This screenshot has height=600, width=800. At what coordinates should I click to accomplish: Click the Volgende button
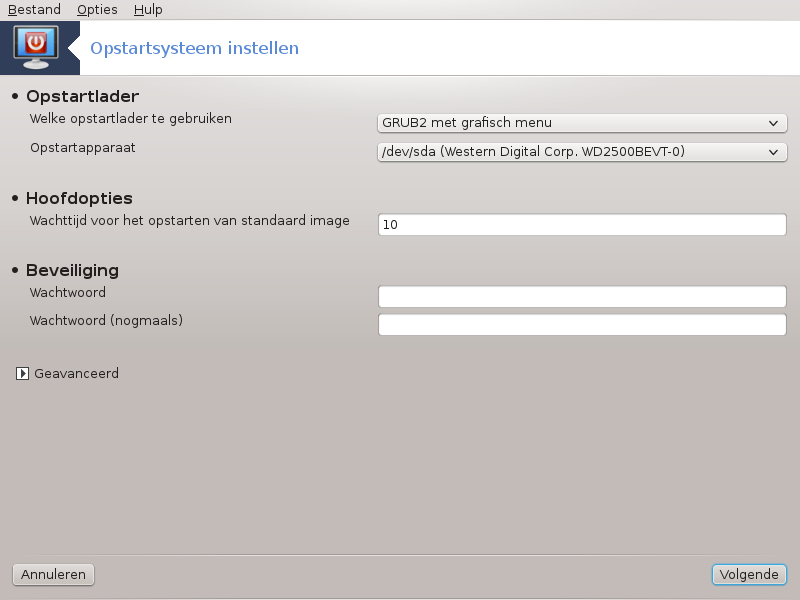click(x=749, y=574)
